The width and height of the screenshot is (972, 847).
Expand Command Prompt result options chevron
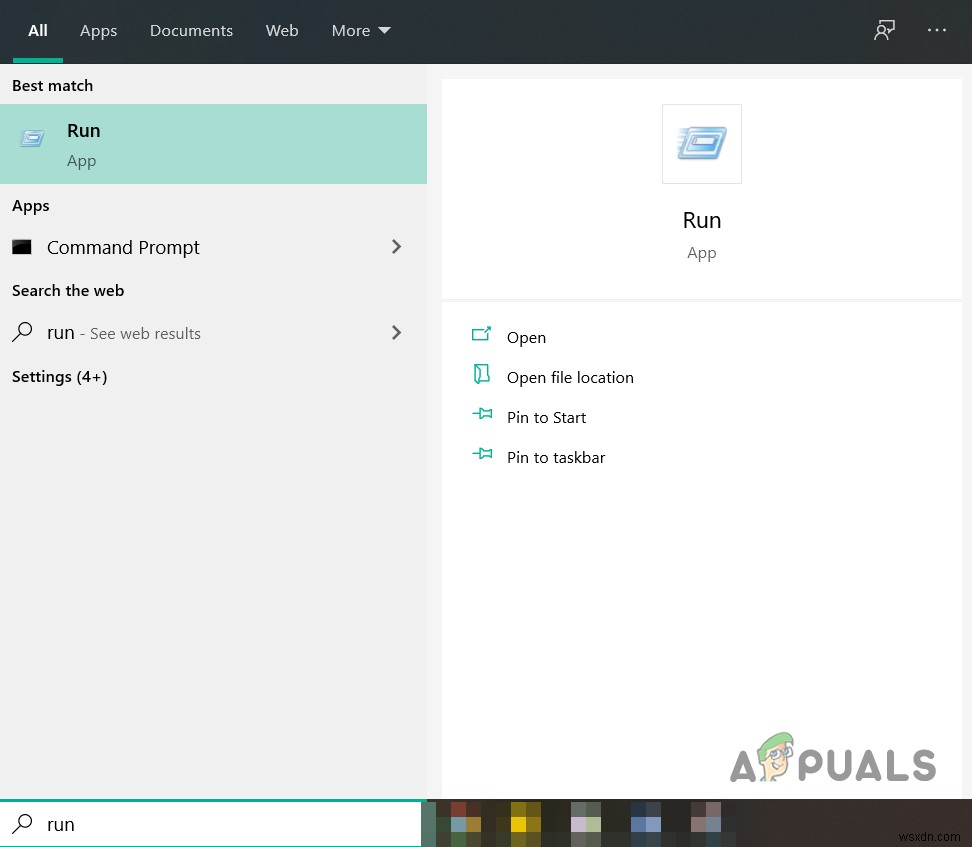pyautogui.click(x=396, y=246)
